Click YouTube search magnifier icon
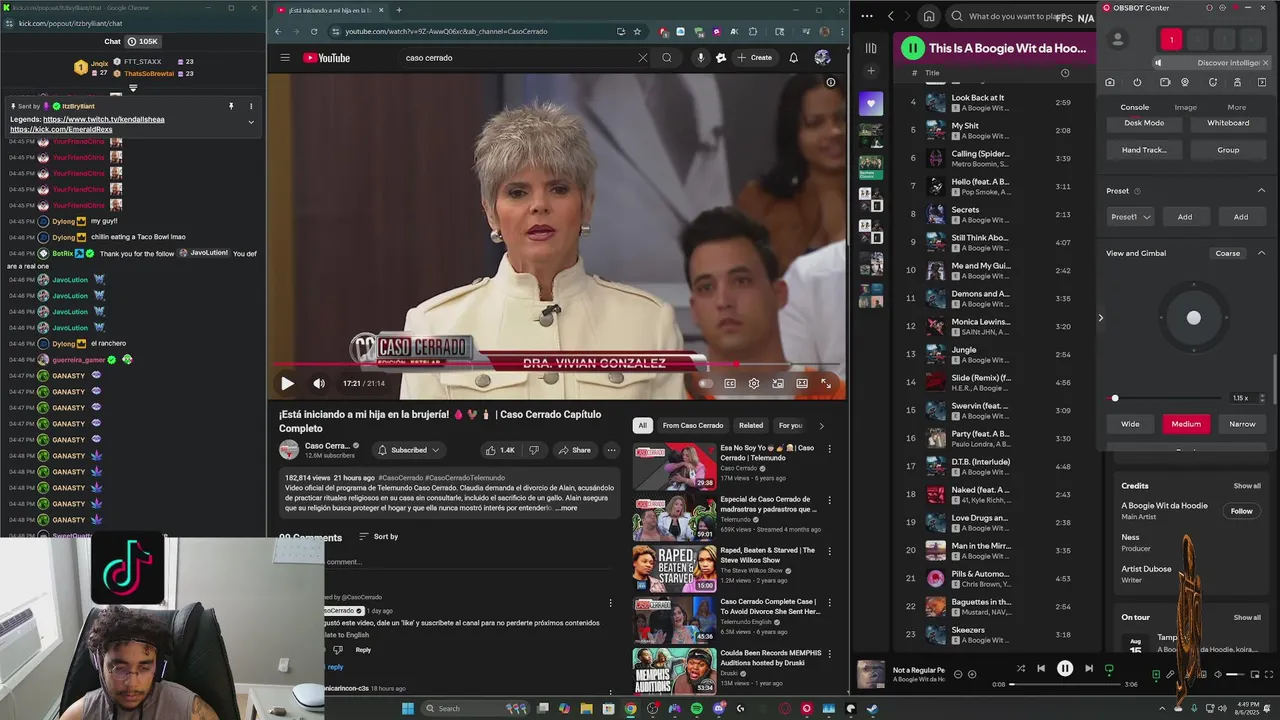1280x720 pixels. pyautogui.click(x=667, y=58)
